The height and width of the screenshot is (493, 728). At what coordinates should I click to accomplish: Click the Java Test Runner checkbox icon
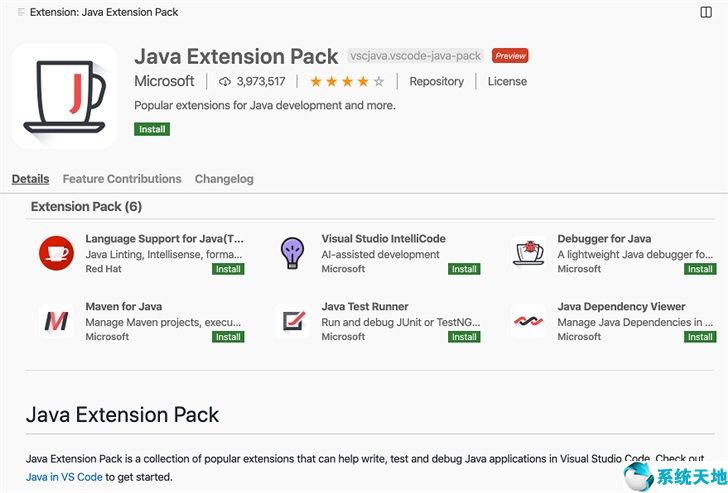[292, 321]
